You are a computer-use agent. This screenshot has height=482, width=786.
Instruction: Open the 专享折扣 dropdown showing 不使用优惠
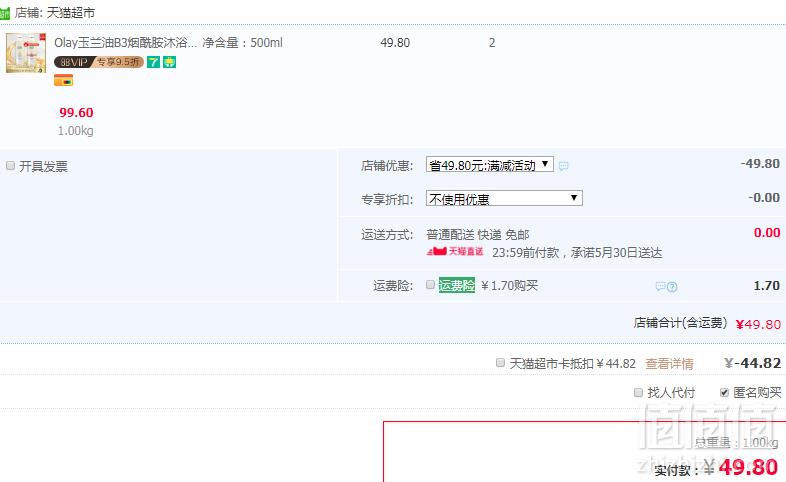click(504, 198)
